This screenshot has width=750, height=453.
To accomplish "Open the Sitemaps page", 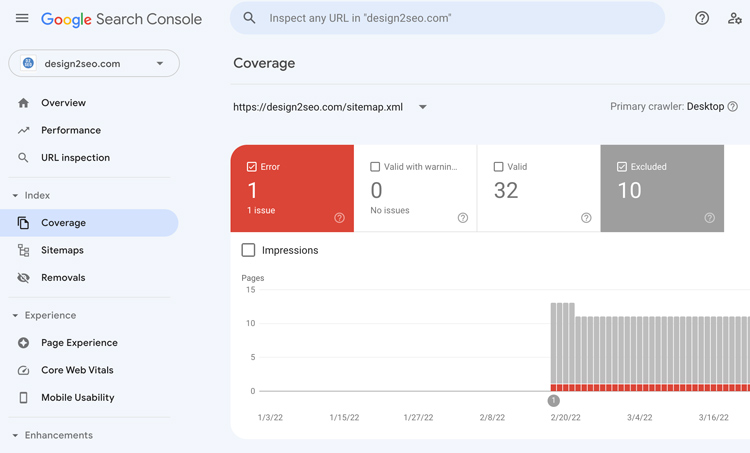I will coord(62,250).
